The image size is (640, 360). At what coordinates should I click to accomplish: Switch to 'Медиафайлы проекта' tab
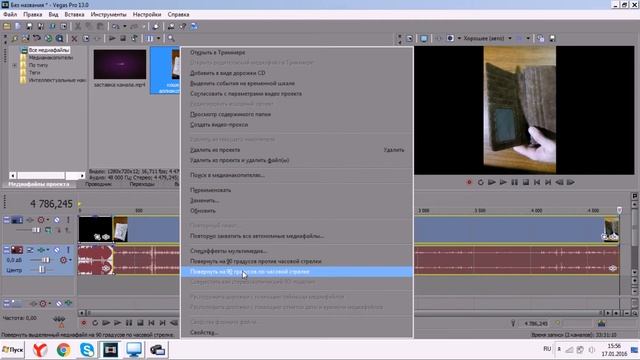click(39, 184)
